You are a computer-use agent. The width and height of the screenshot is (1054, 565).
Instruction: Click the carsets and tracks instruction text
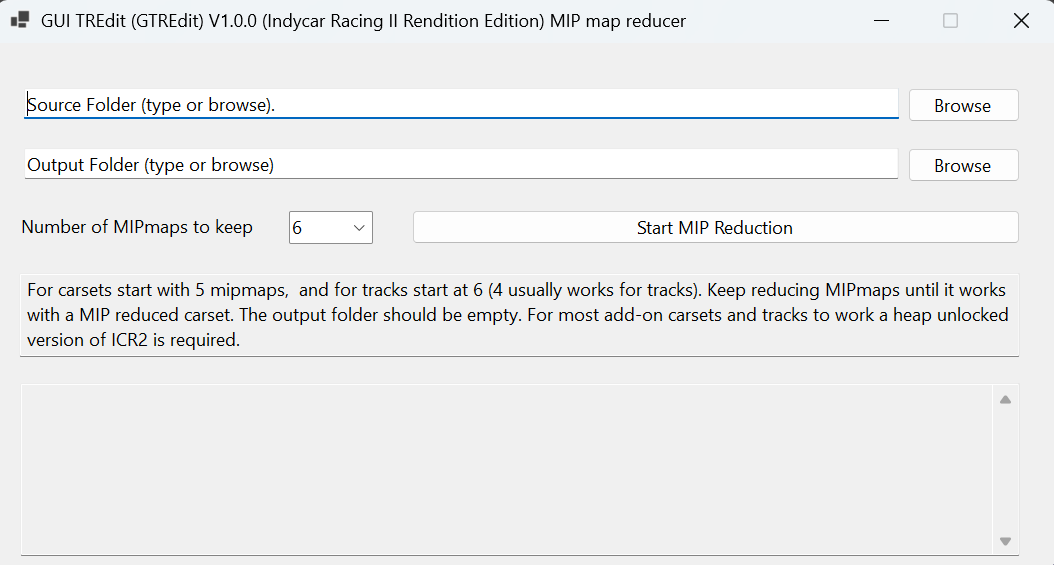point(519,315)
